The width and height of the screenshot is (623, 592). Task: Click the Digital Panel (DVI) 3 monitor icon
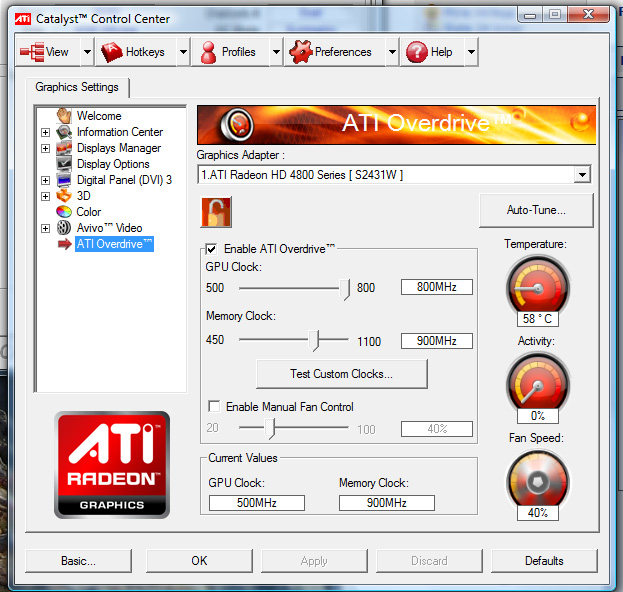64,180
